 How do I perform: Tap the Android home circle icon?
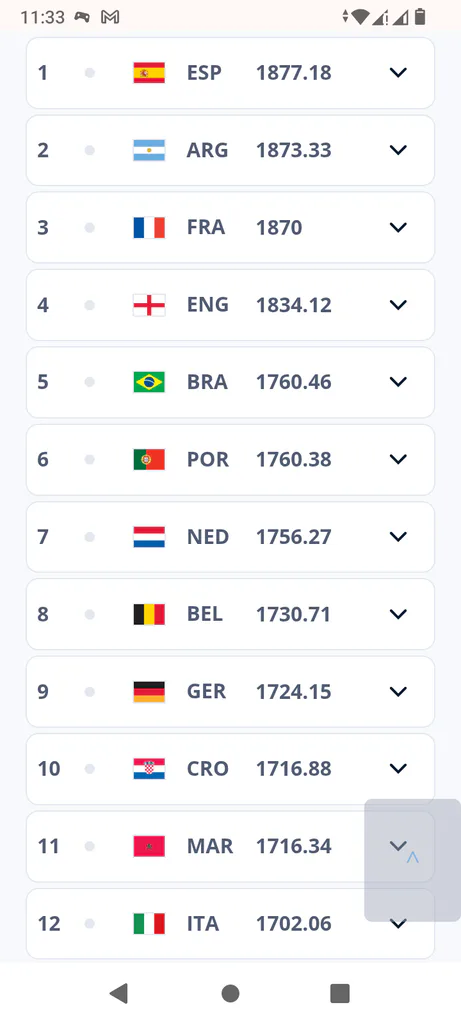230,993
